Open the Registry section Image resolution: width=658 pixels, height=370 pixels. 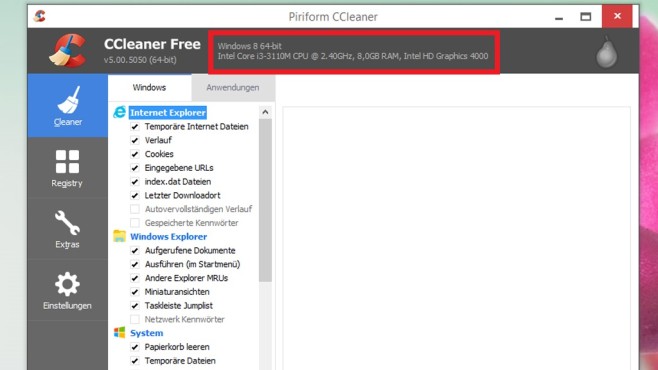click(67, 168)
